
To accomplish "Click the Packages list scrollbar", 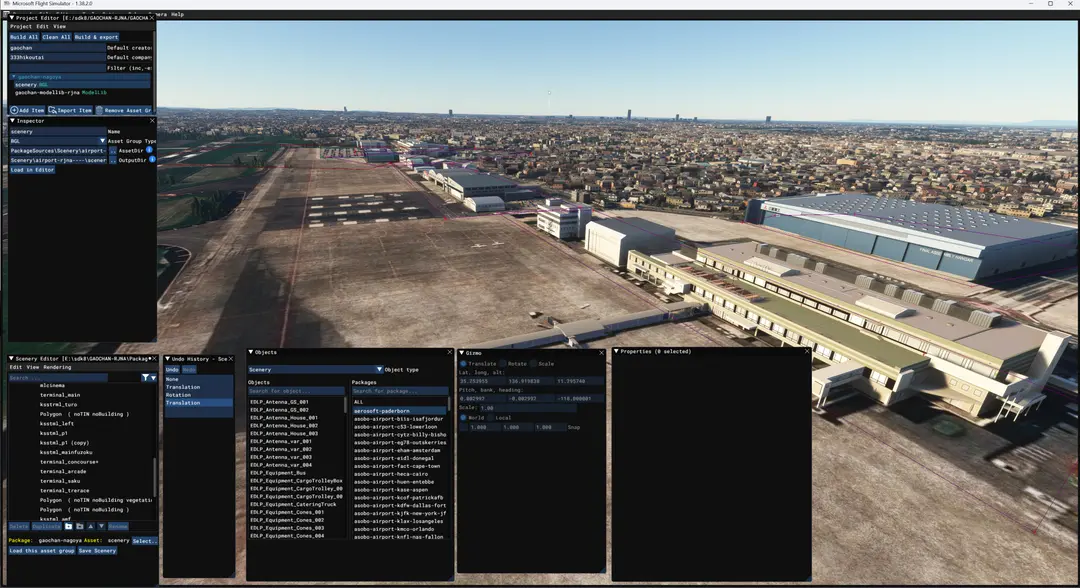I will (450, 402).
